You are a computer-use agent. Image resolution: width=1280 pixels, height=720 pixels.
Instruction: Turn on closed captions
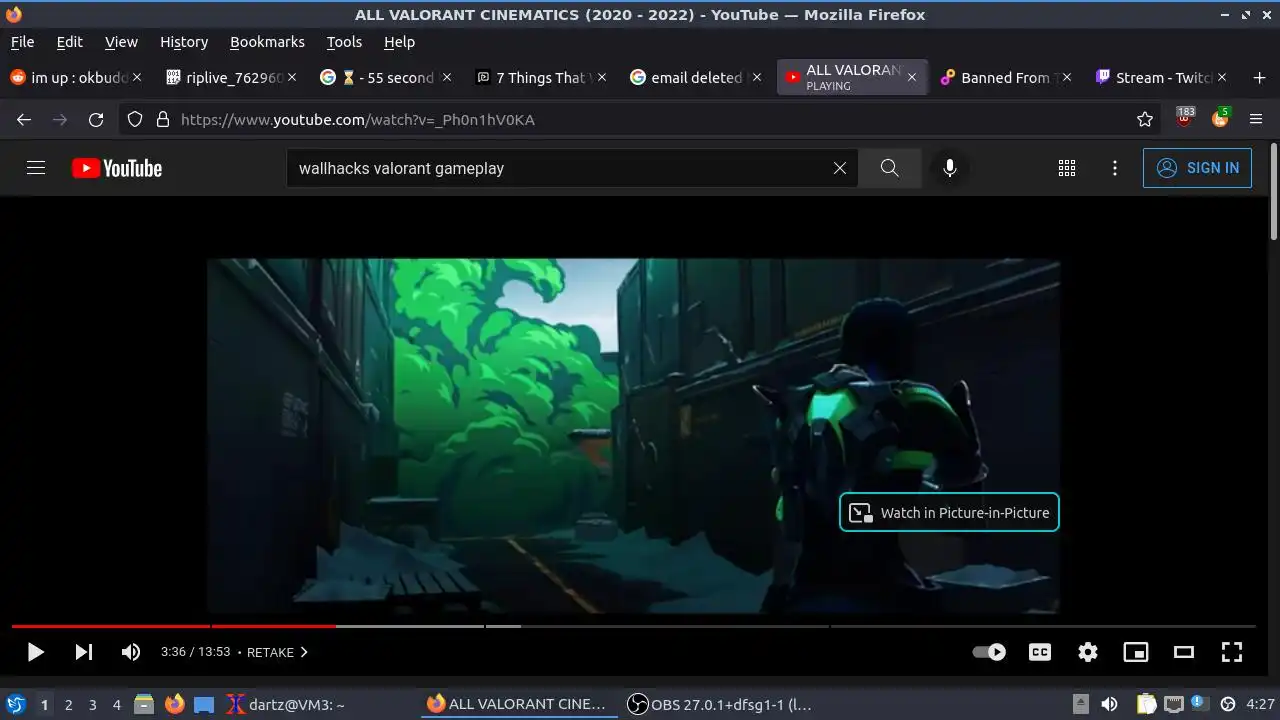pyautogui.click(x=1040, y=652)
